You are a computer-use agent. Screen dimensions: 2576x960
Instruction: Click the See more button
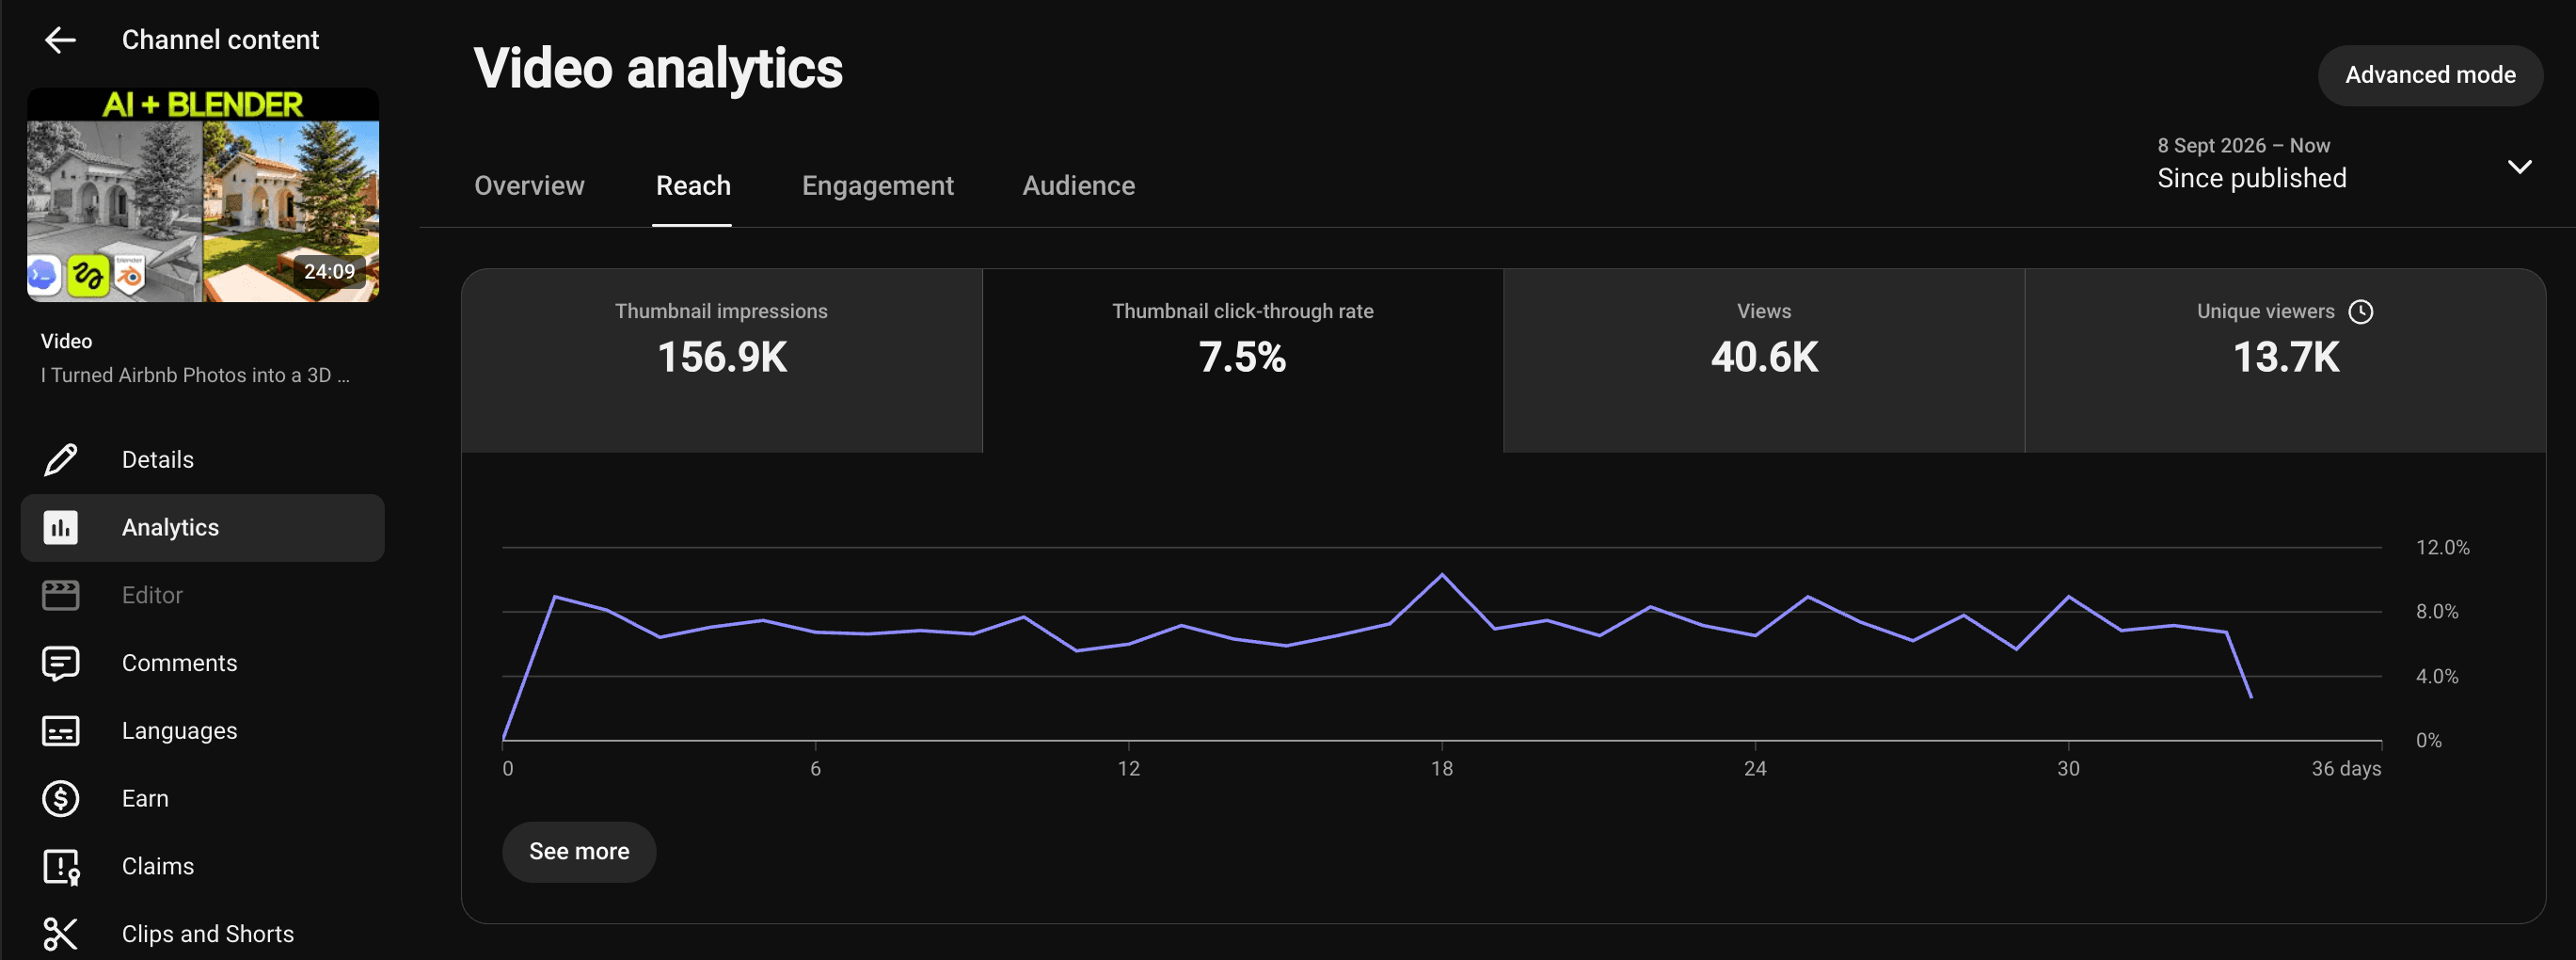[579, 852]
